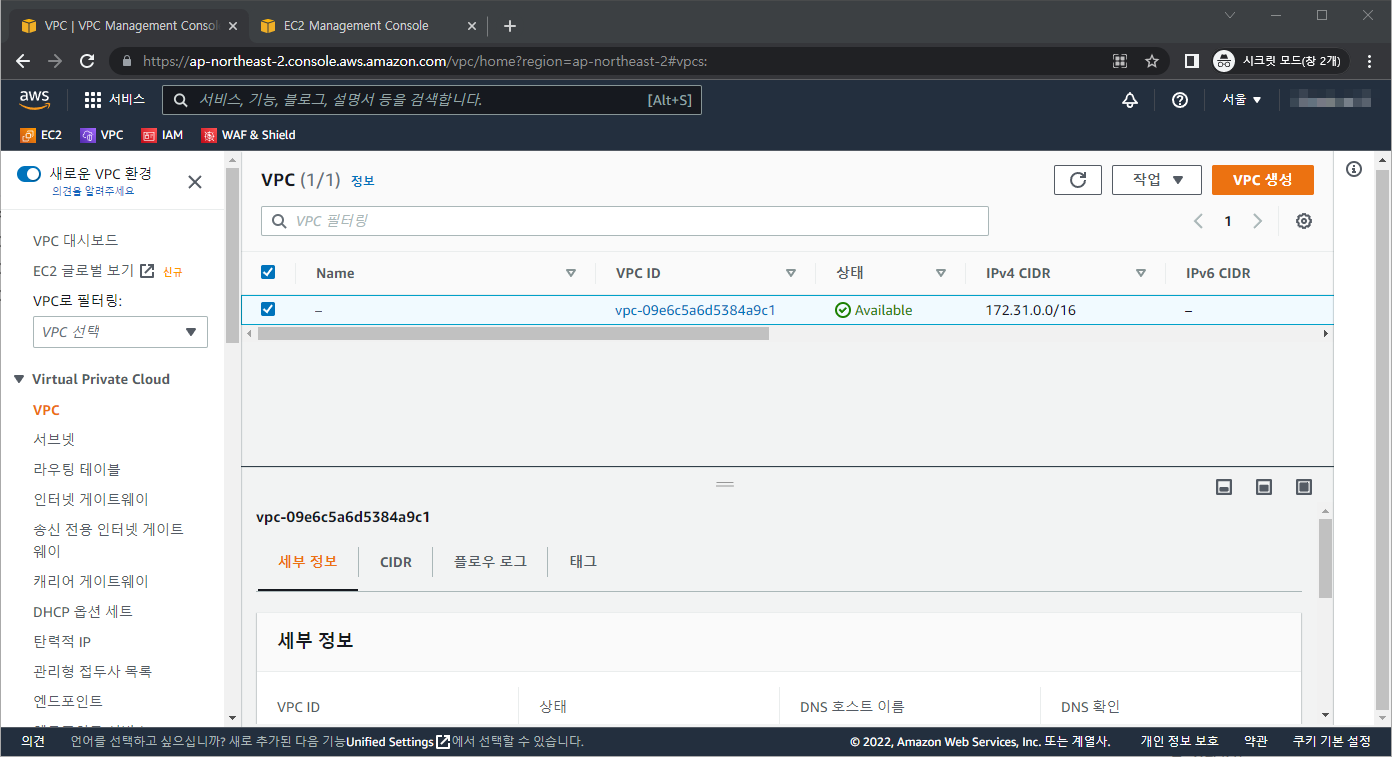Open the vpc-09e6c5a6d5384a9c1 link
The height and width of the screenshot is (757, 1392).
695,310
